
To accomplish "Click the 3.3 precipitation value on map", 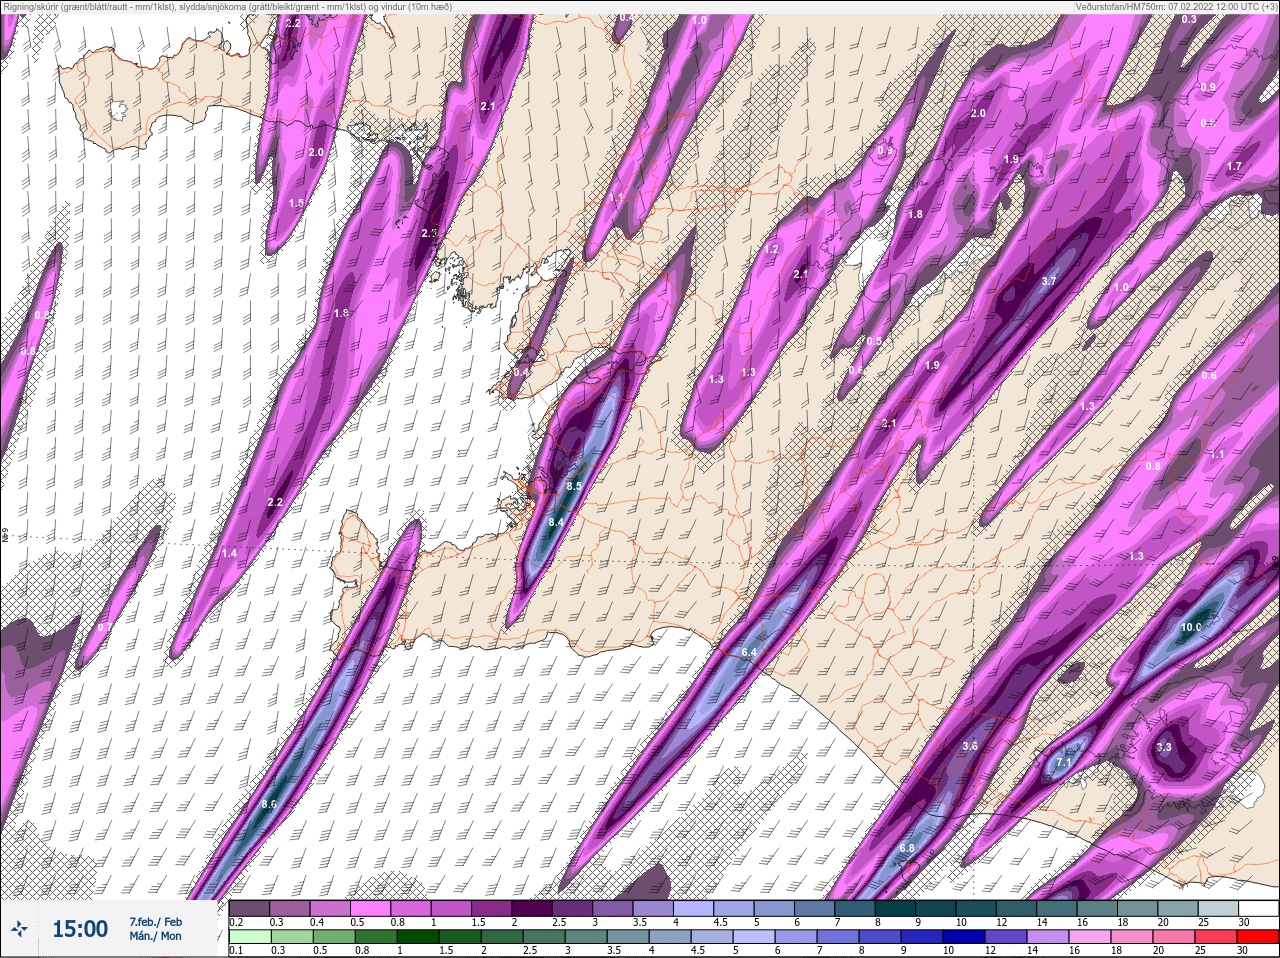I will (x=1163, y=747).
